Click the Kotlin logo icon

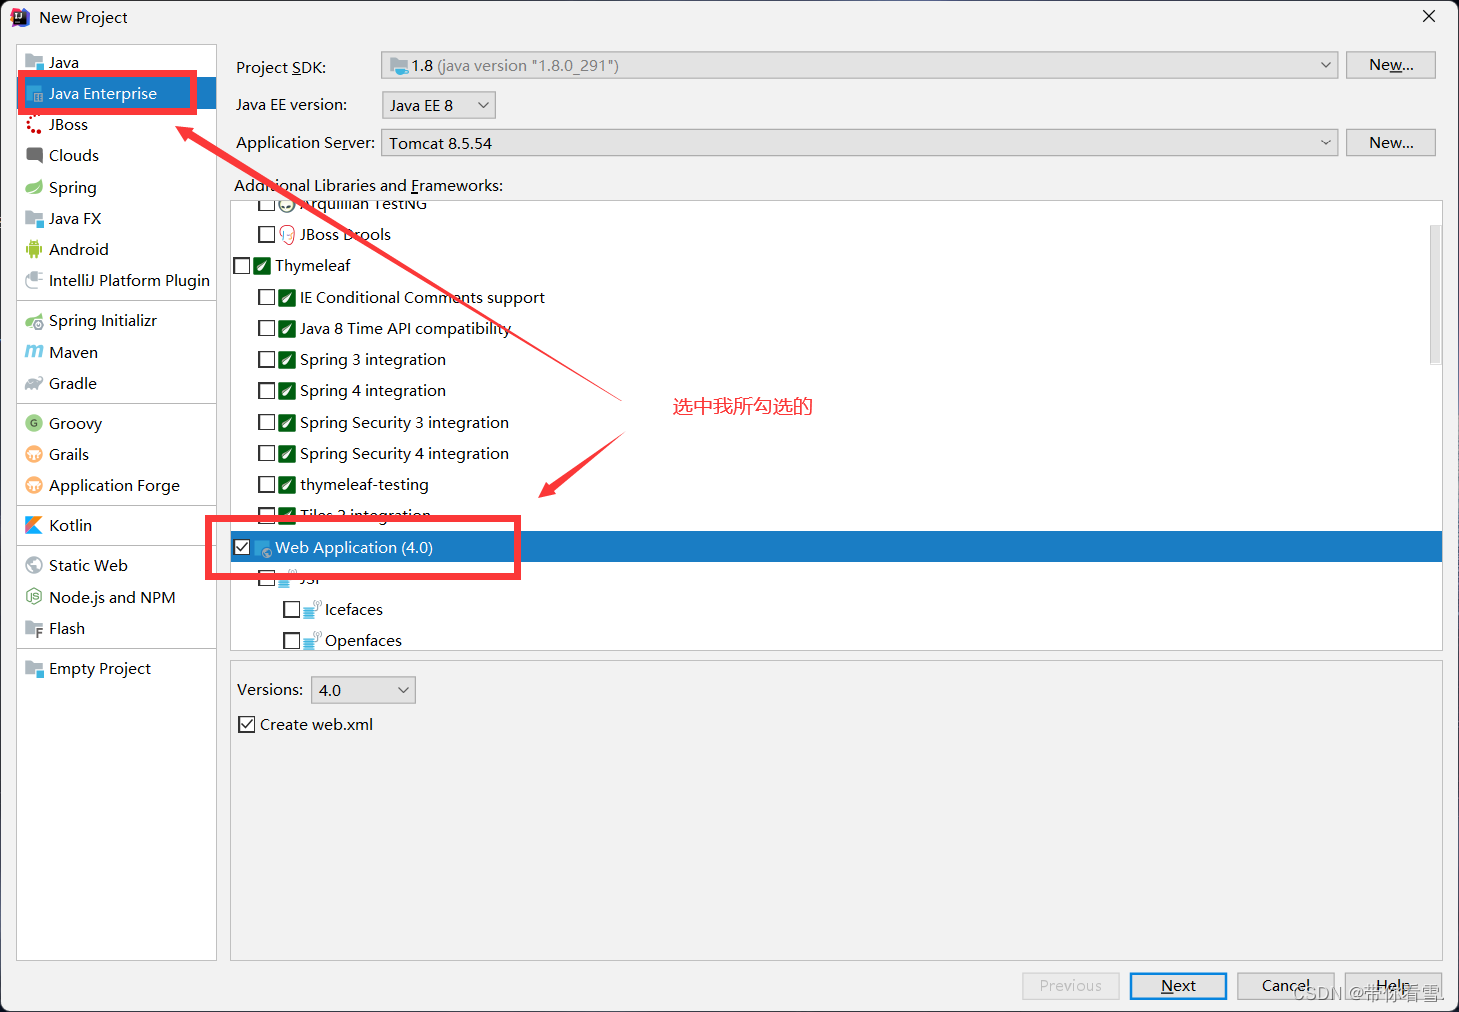[x=34, y=525]
